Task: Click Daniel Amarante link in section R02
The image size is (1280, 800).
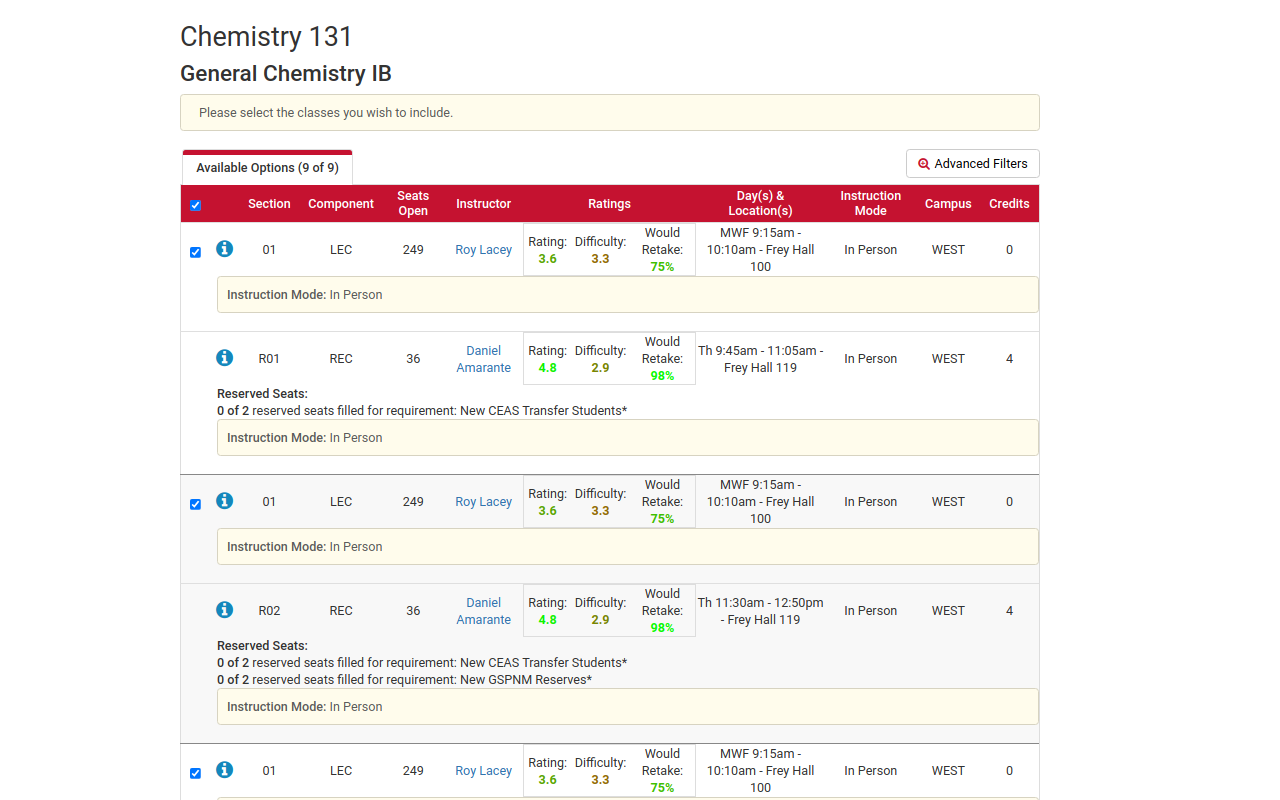Action: coord(483,610)
